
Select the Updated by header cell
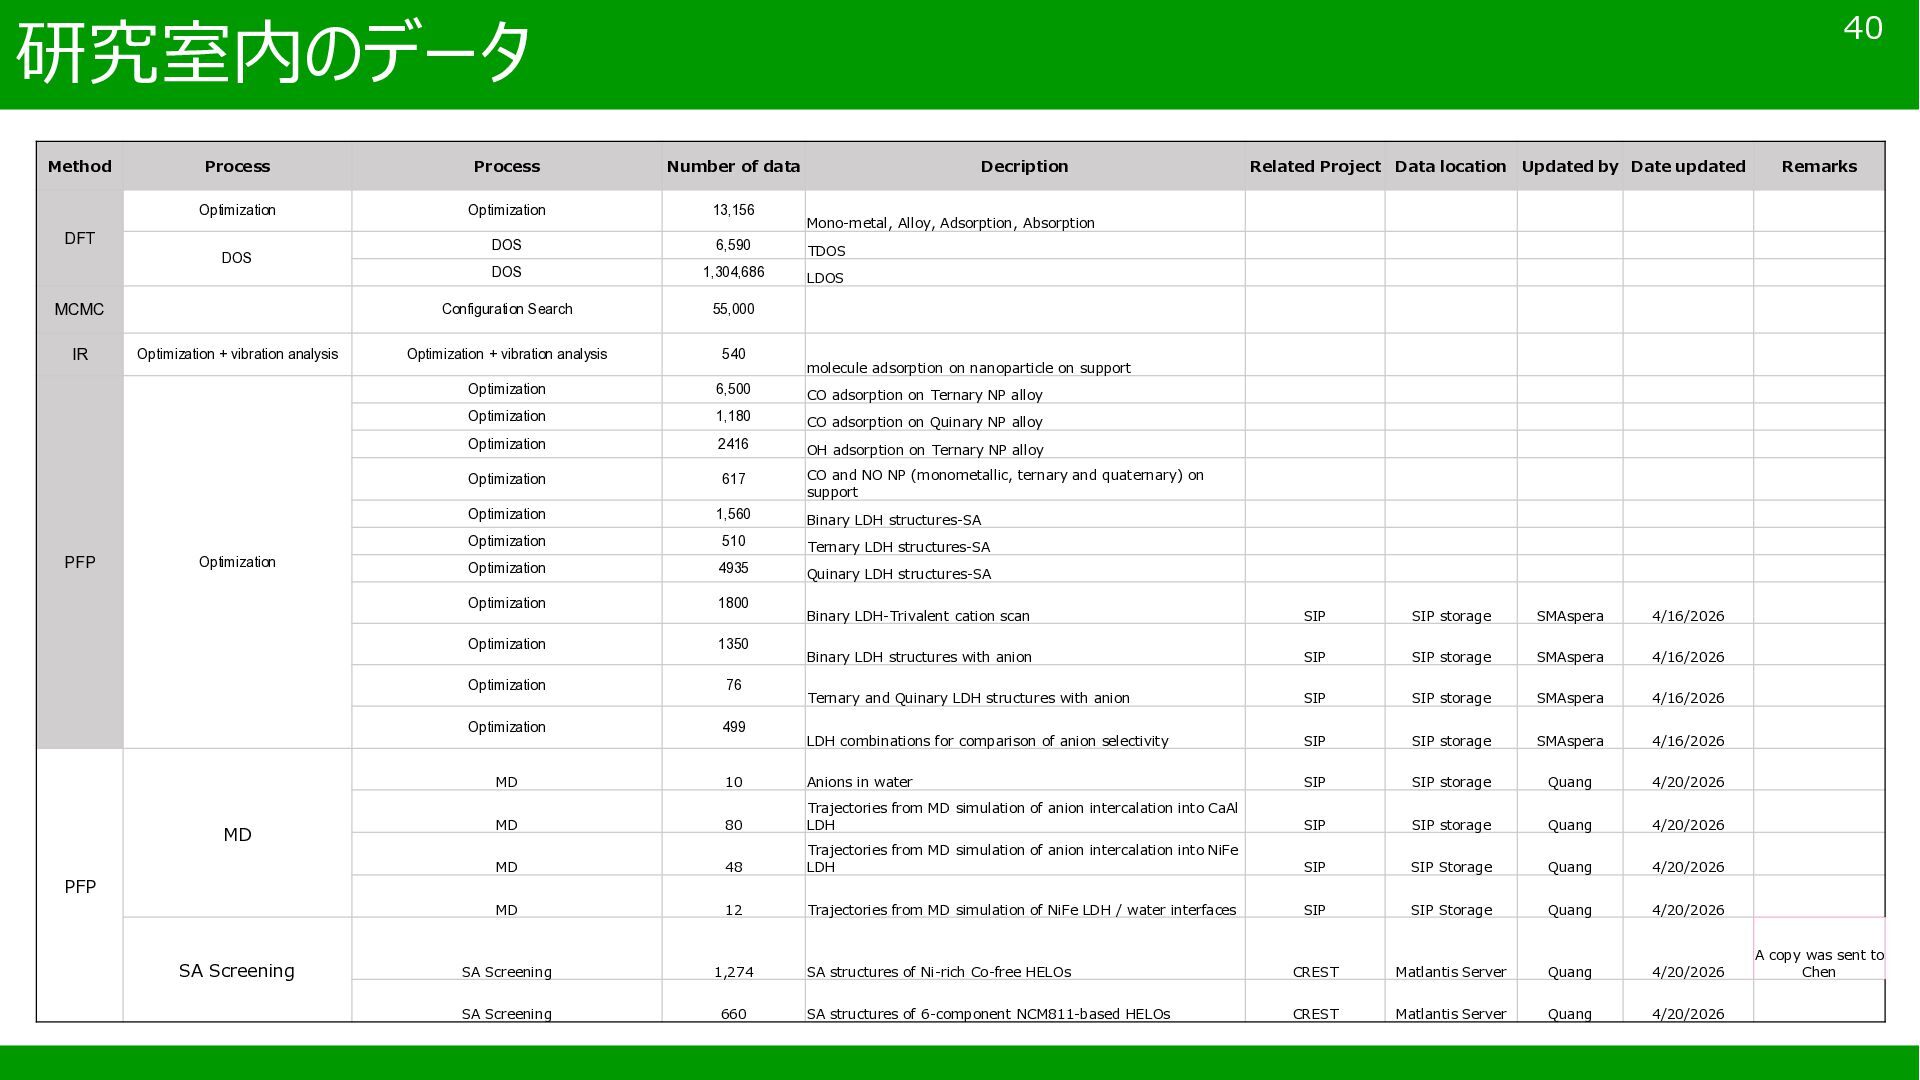pyautogui.click(x=1569, y=166)
